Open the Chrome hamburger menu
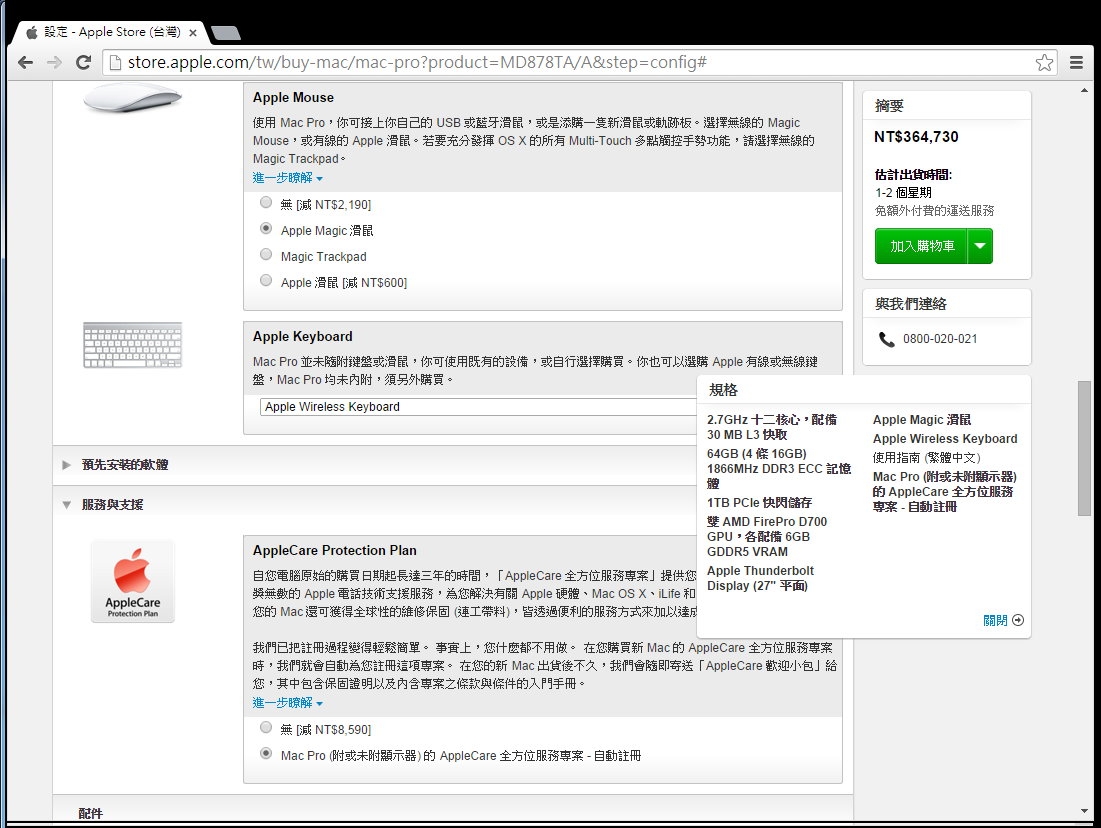The height and width of the screenshot is (828, 1101). click(x=1076, y=63)
